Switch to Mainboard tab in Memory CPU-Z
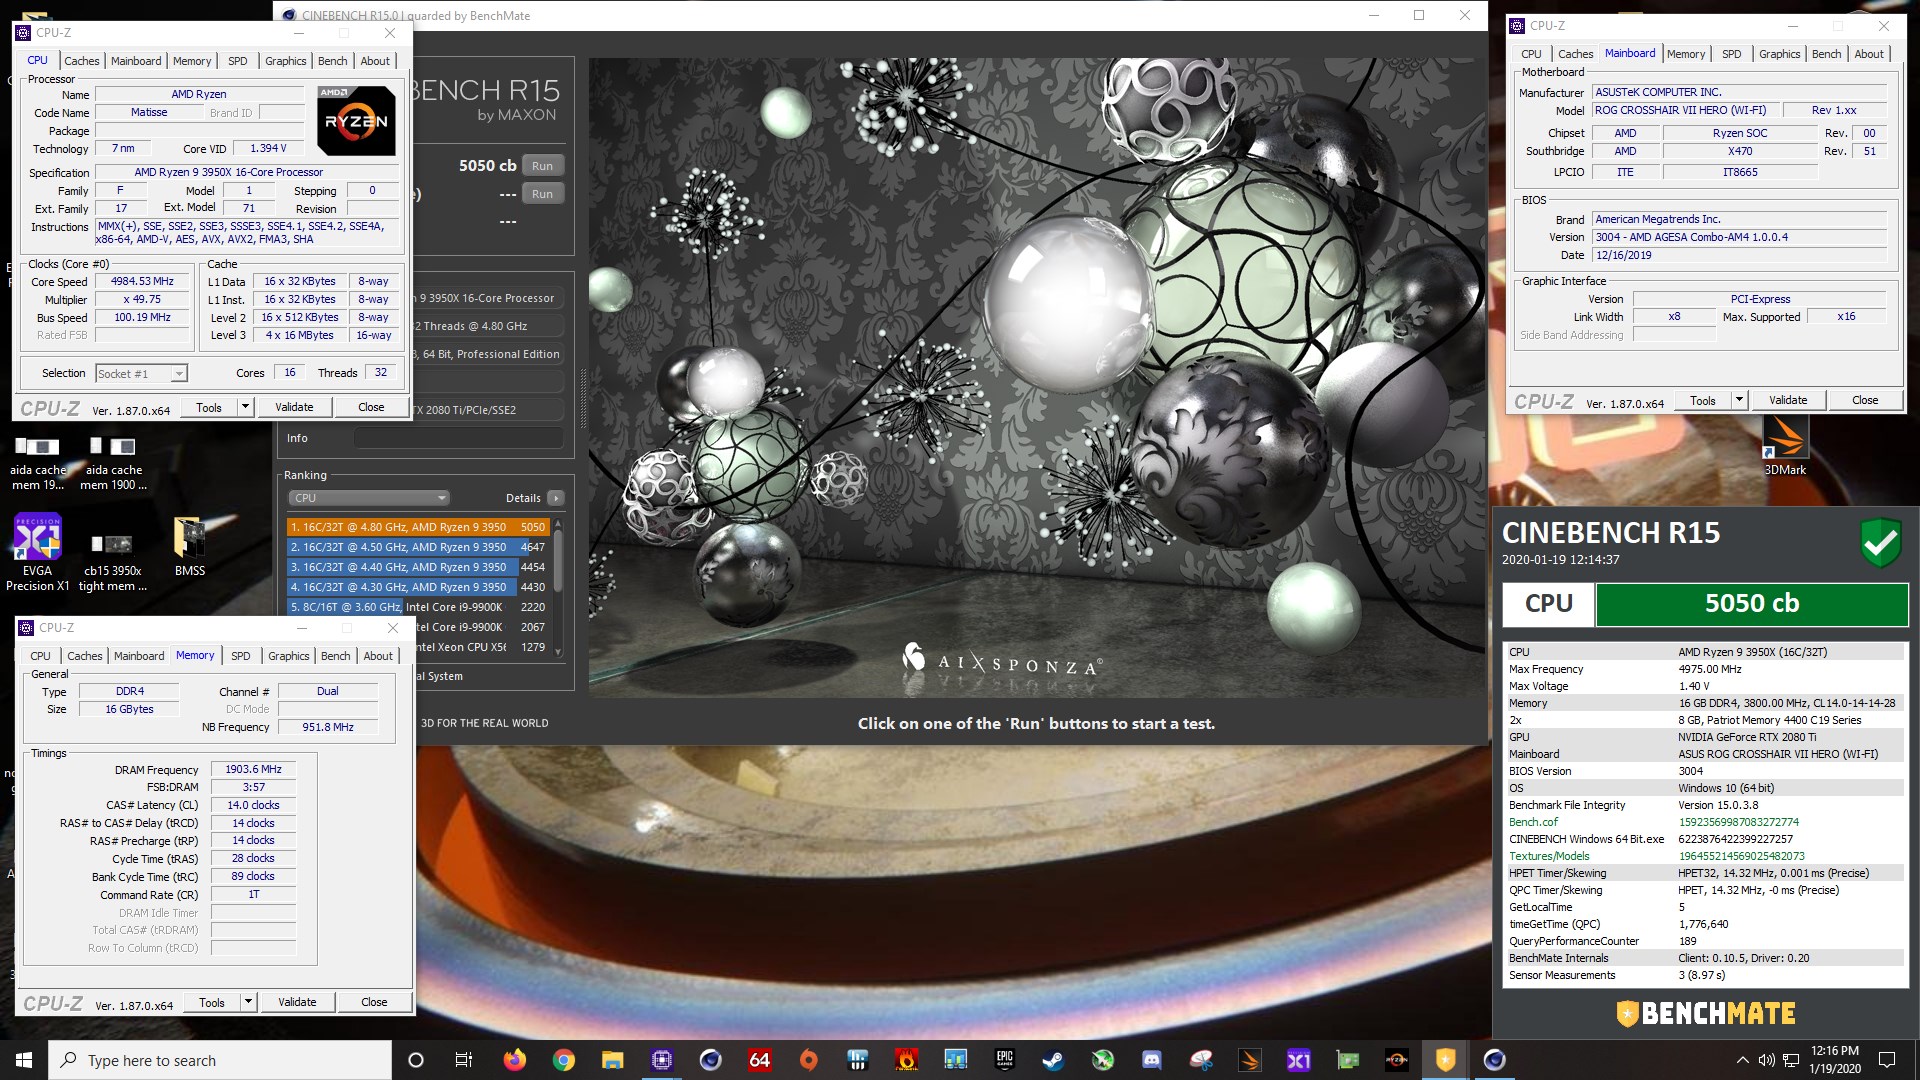 pyautogui.click(x=139, y=656)
